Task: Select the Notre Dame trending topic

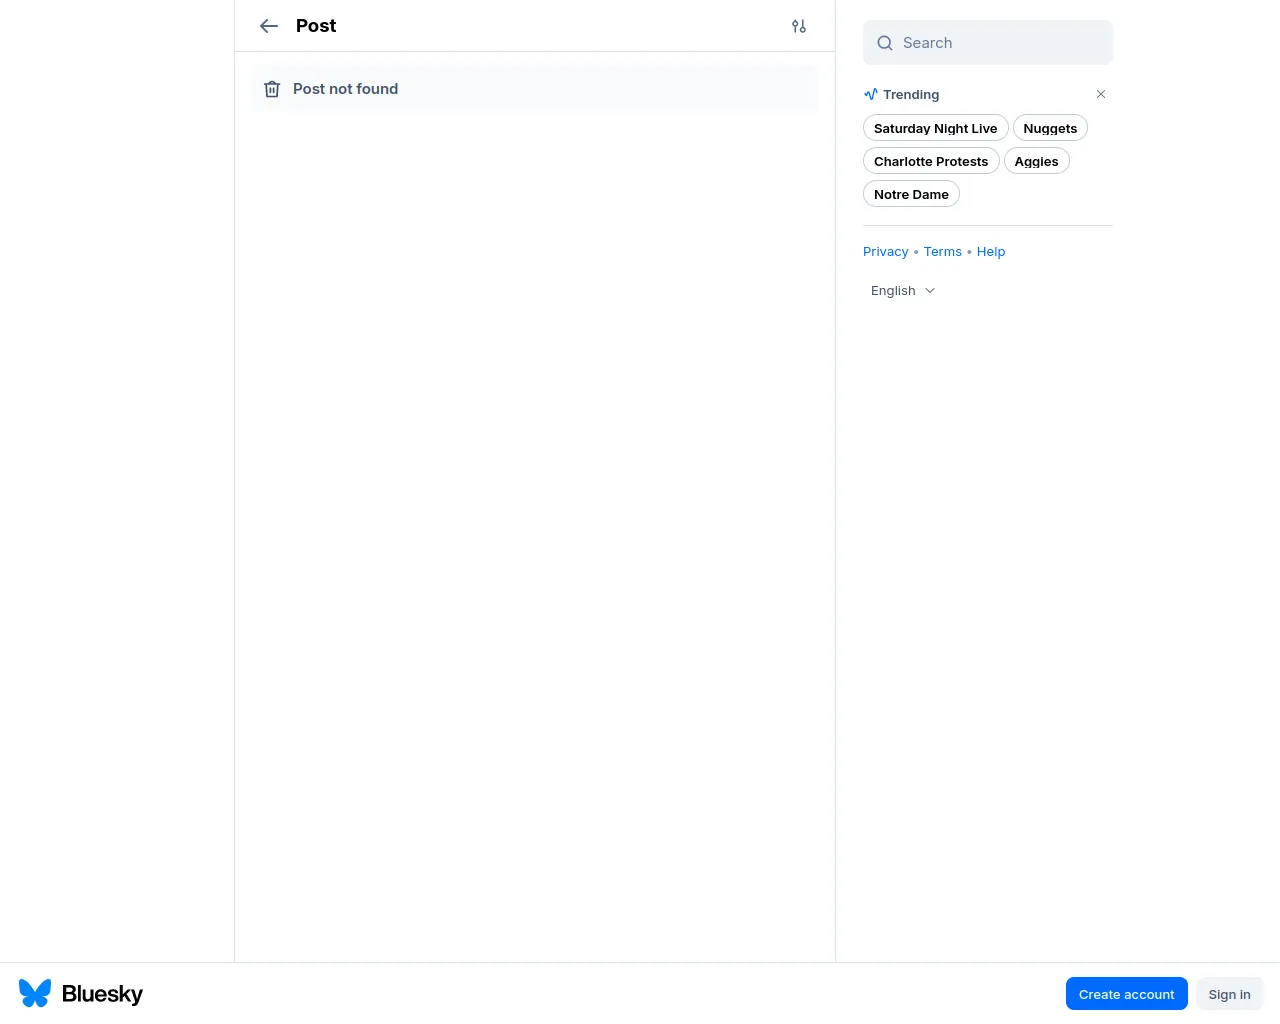Action: pyautogui.click(x=911, y=194)
